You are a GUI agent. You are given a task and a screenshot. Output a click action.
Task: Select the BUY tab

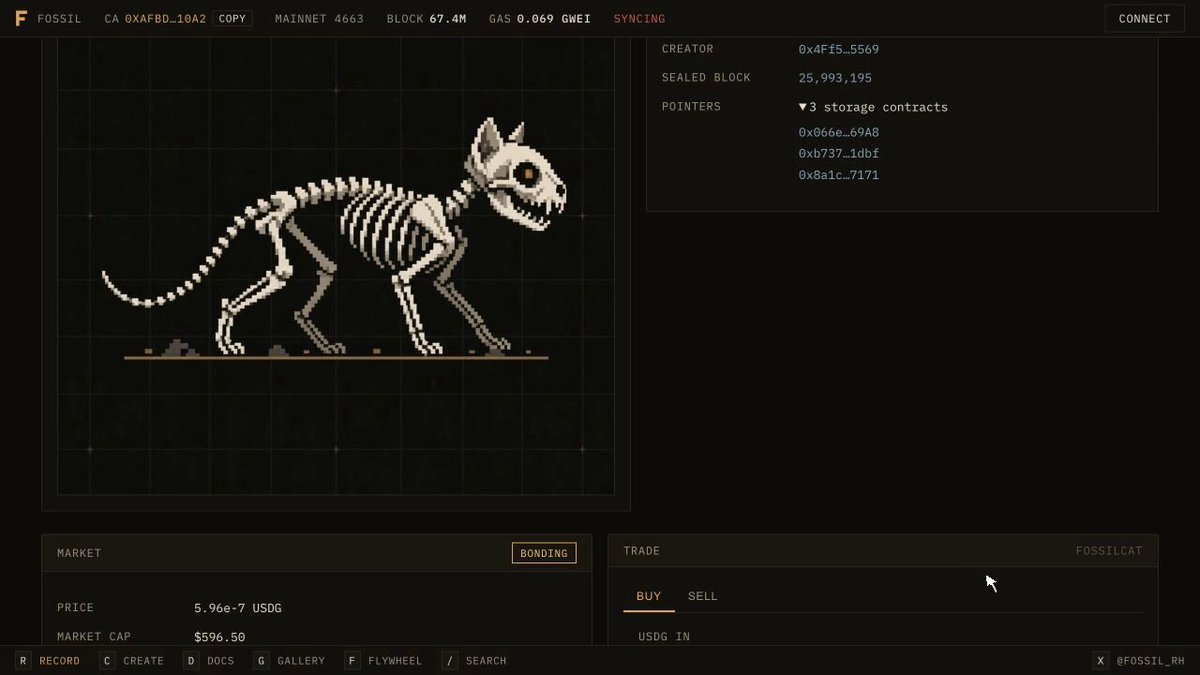[x=649, y=596]
